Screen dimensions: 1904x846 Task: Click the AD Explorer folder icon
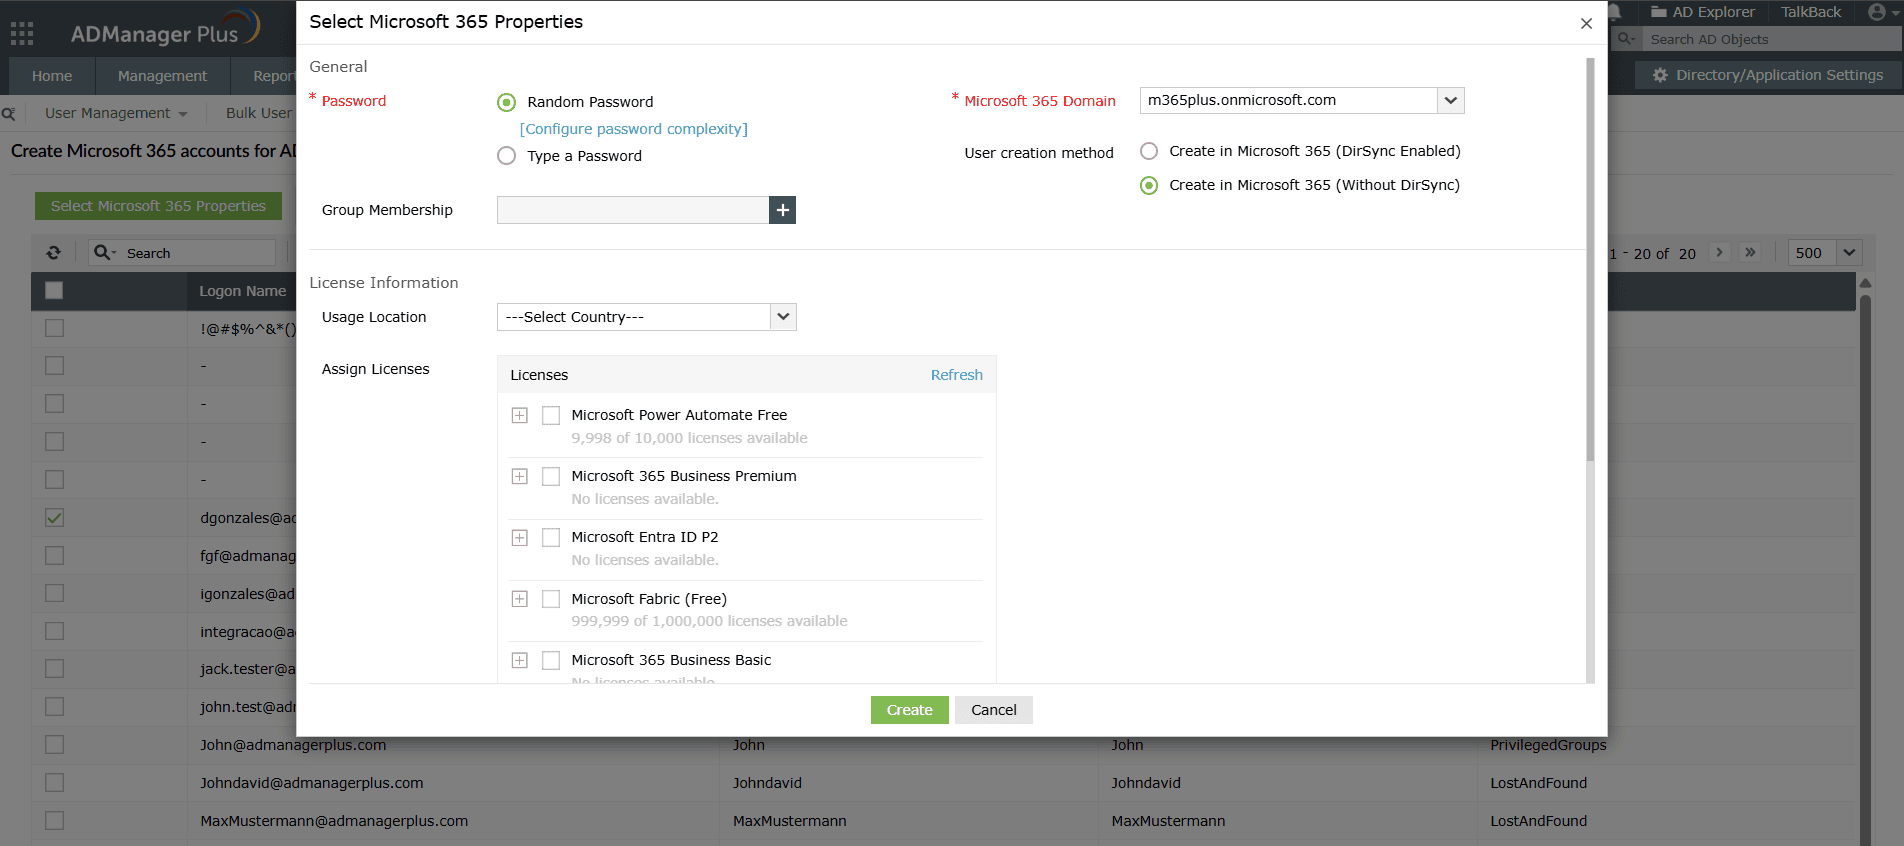pos(1658,12)
